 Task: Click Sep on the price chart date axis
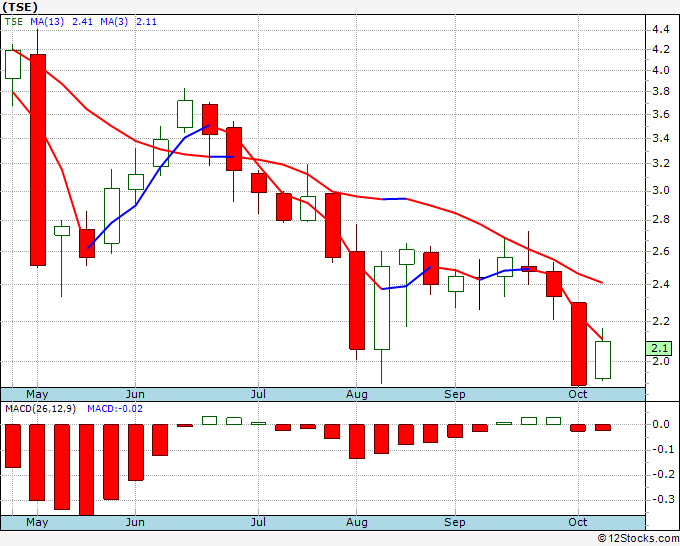pos(454,394)
